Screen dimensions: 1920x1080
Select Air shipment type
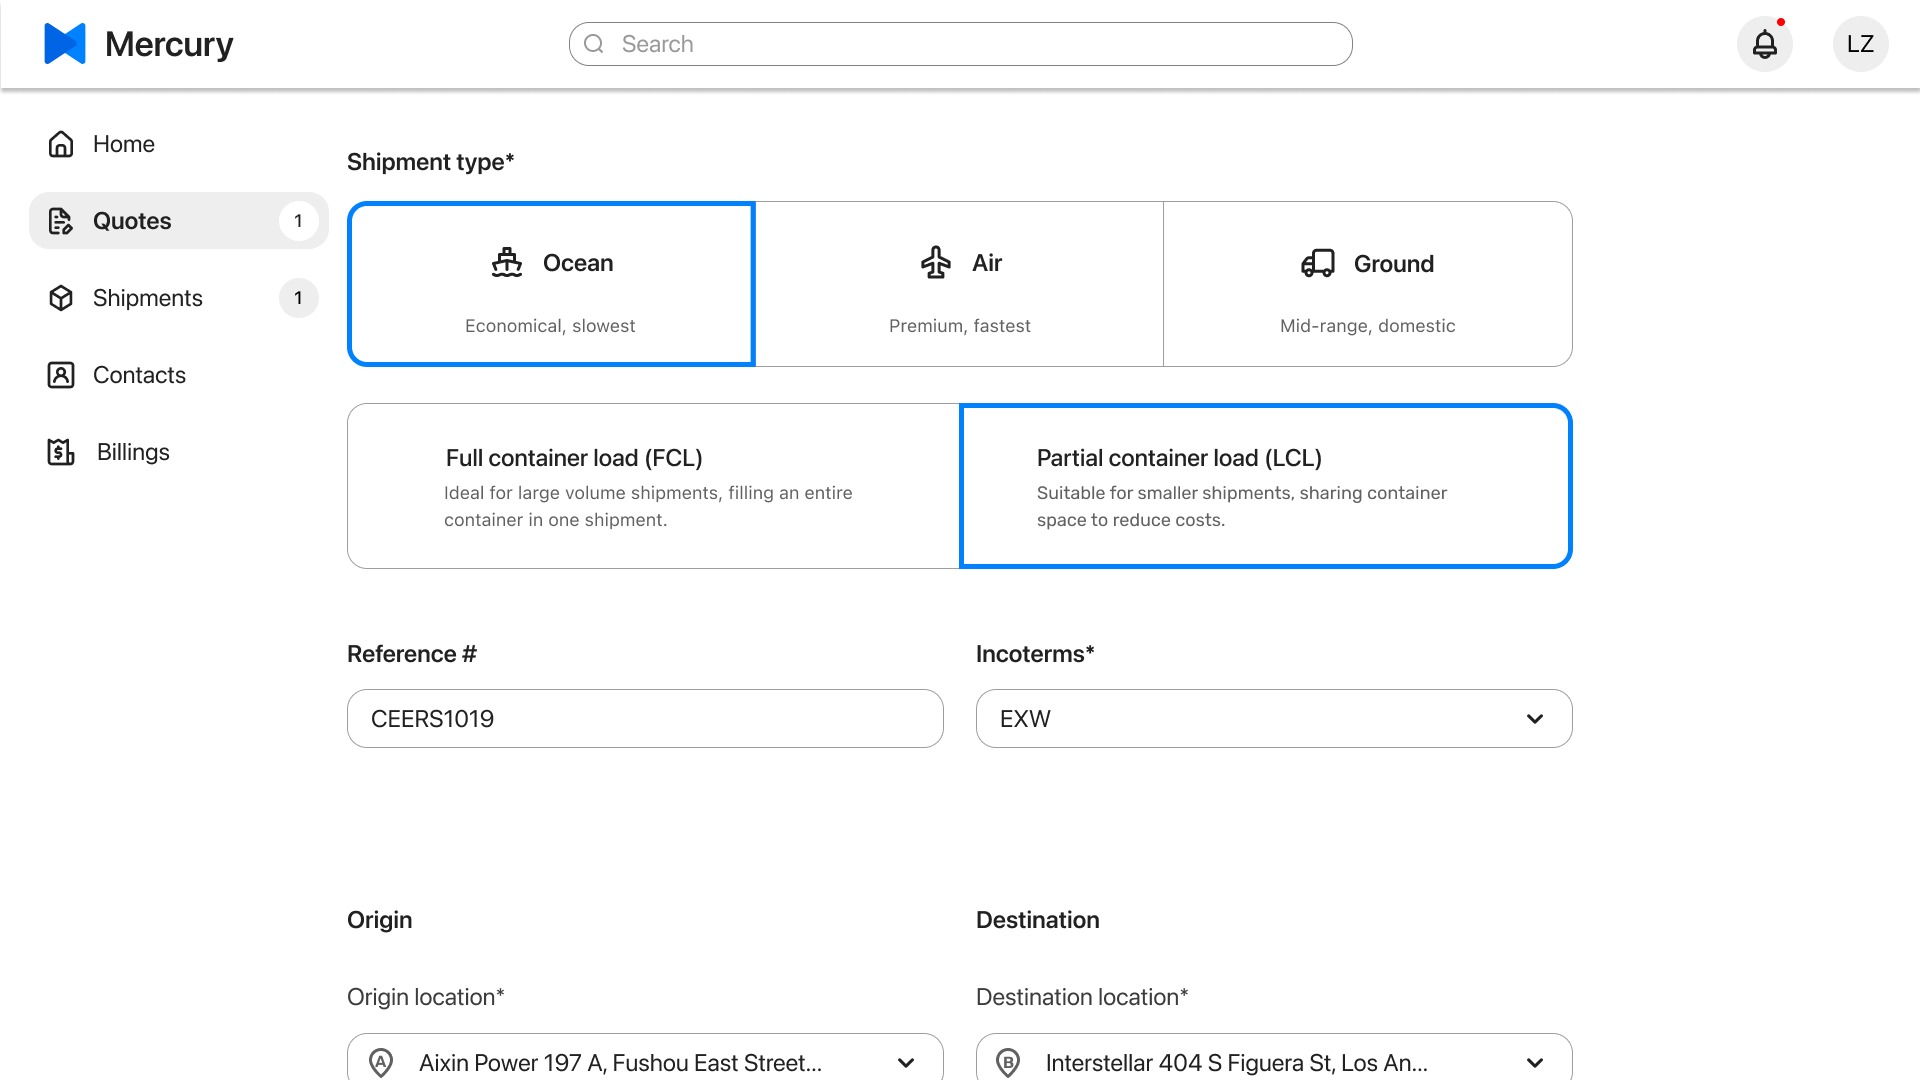pos(959,284)
